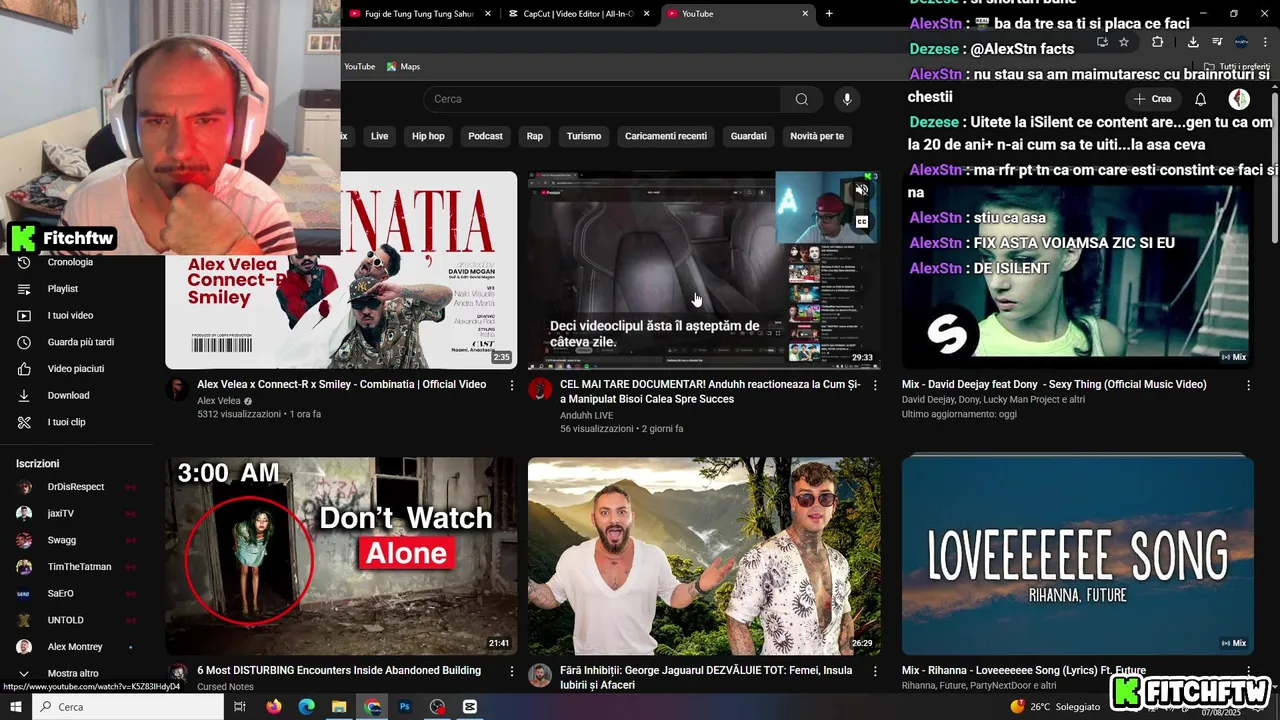
Task: Select the Hip hop filter chip
Action: click(428, 136)
